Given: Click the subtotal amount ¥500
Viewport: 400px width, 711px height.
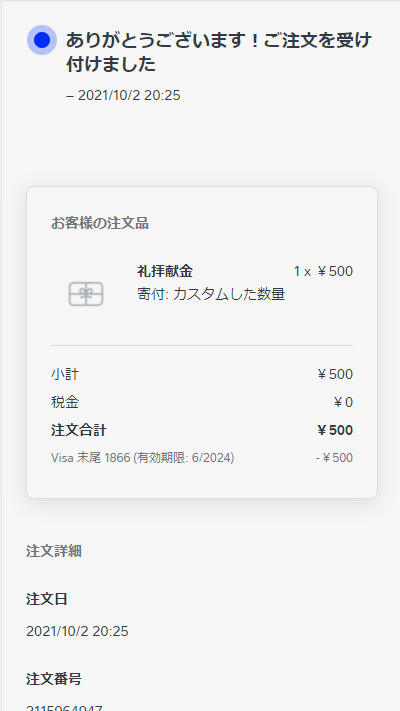Looking at the screenshot, I should [x=335, y=375].
